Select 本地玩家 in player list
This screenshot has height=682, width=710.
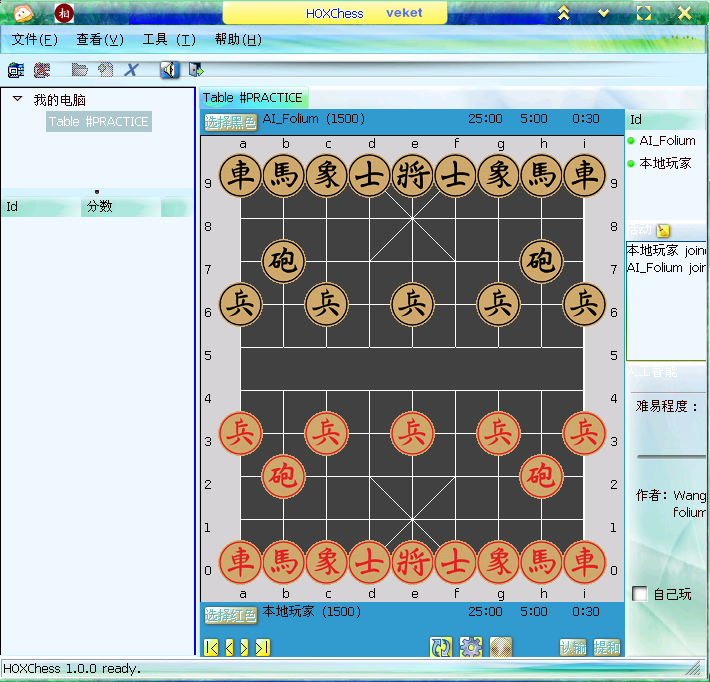[x=665, y=163]
